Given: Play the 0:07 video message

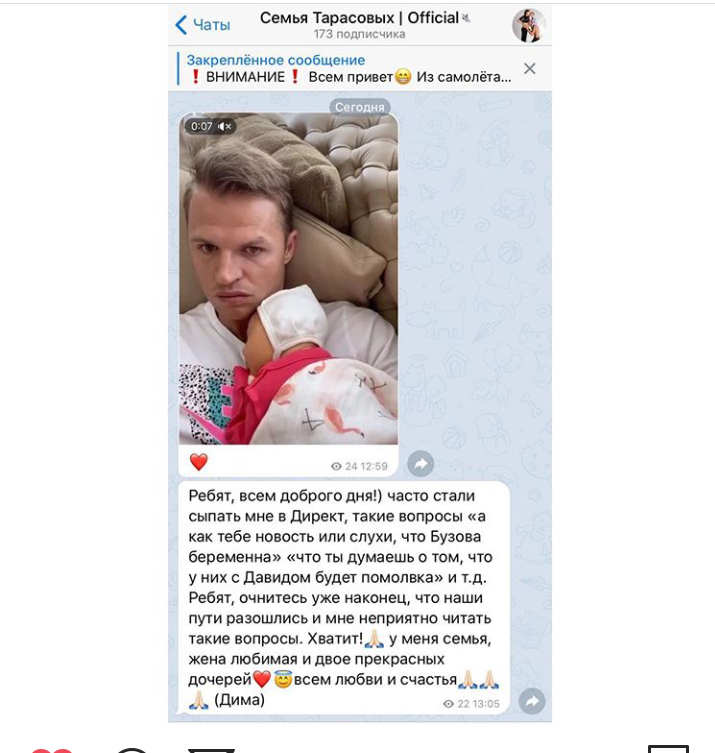Looking at the screenshot, I should (288, 279).
